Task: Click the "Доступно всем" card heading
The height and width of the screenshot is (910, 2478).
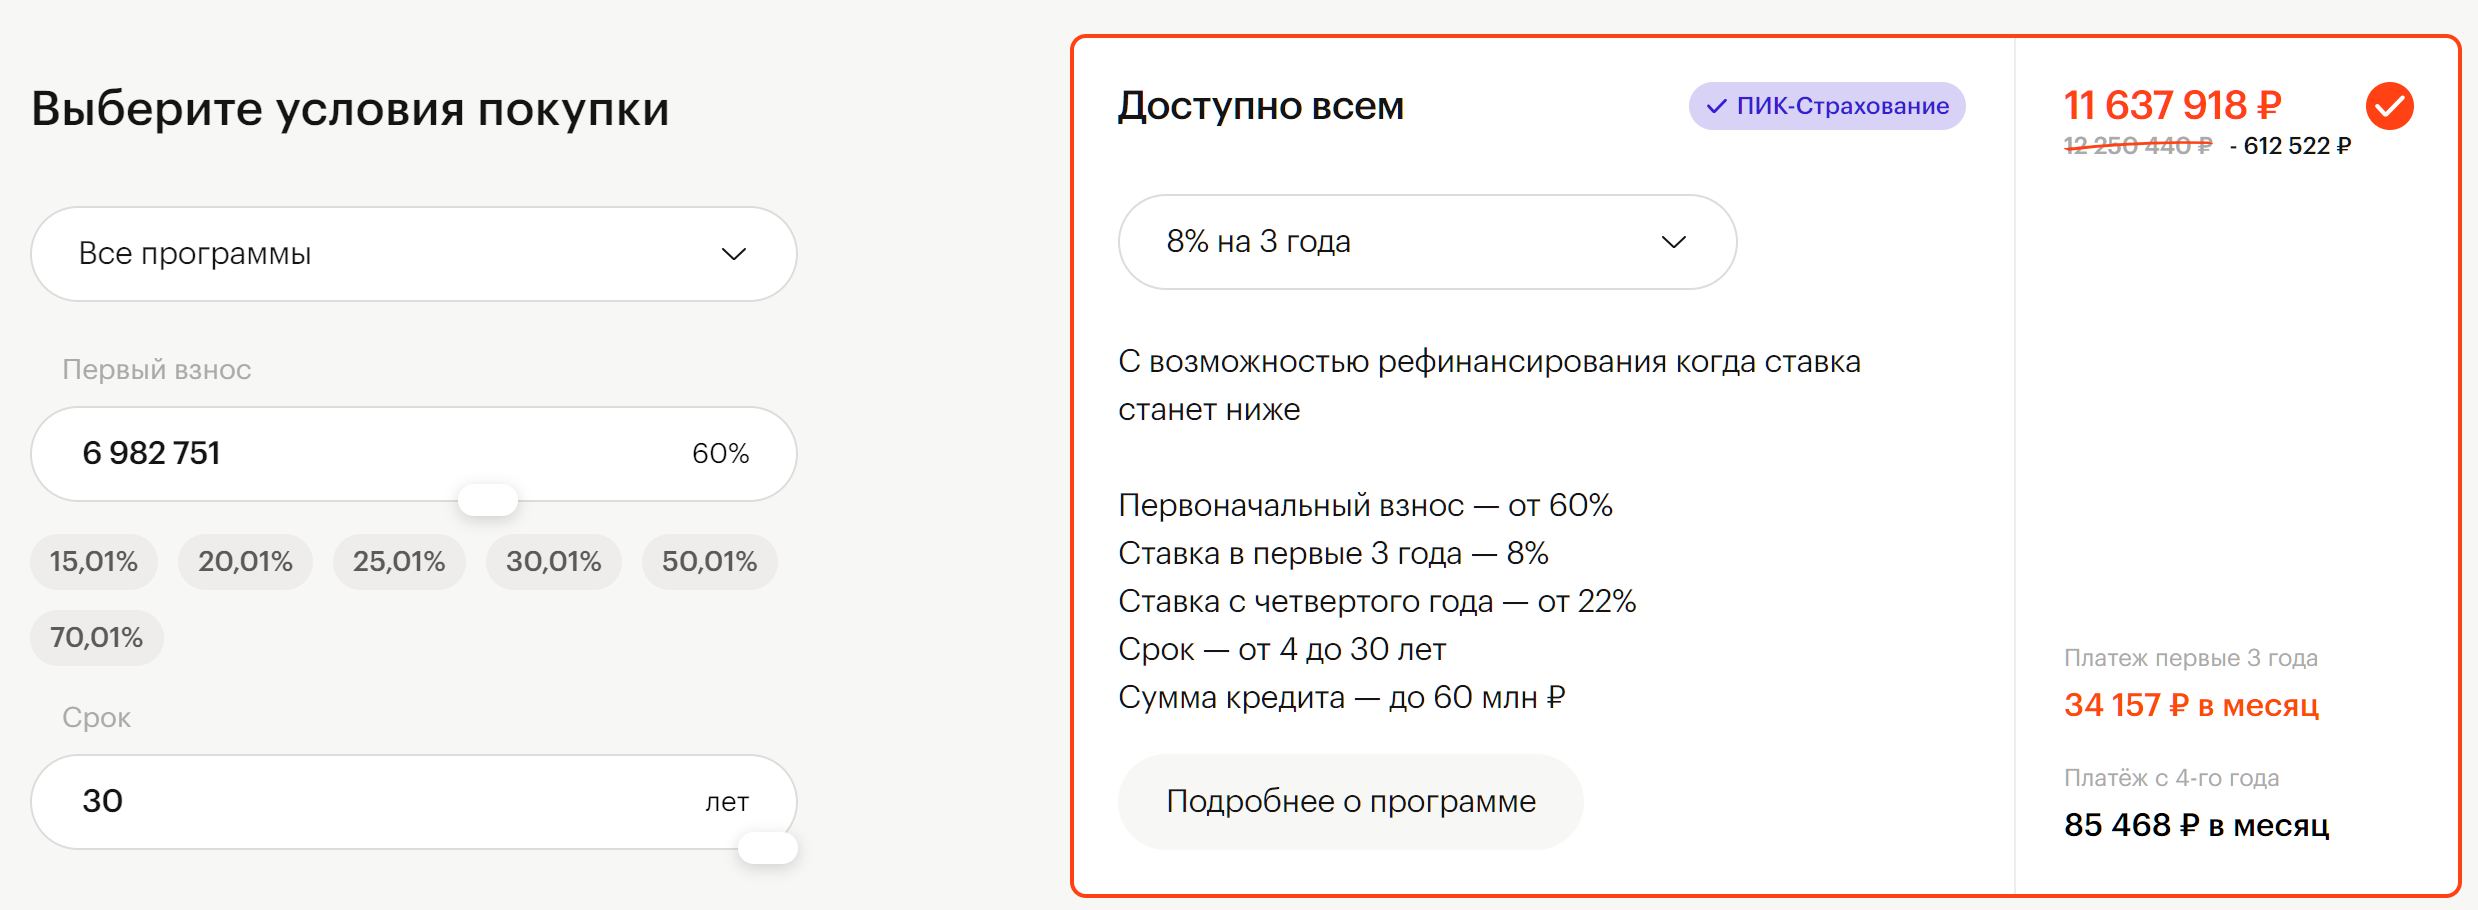Action: [x=1260, y=106]
